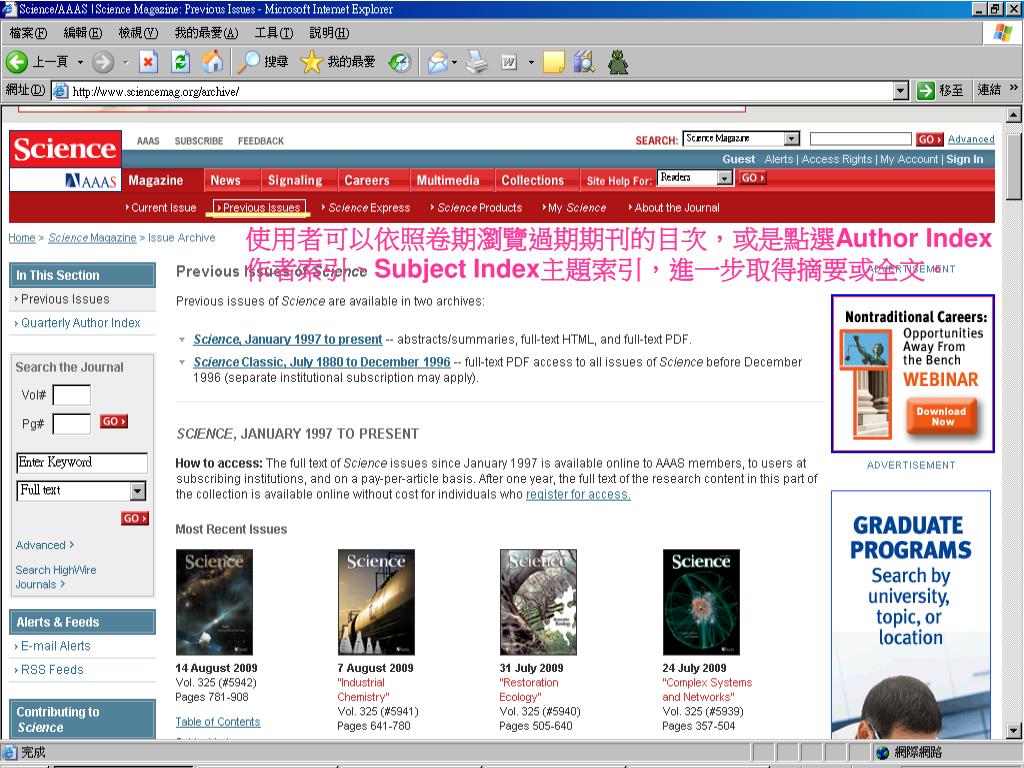
Task: Click the vertical scrollbar up arrow
Action: (1014, 116)
